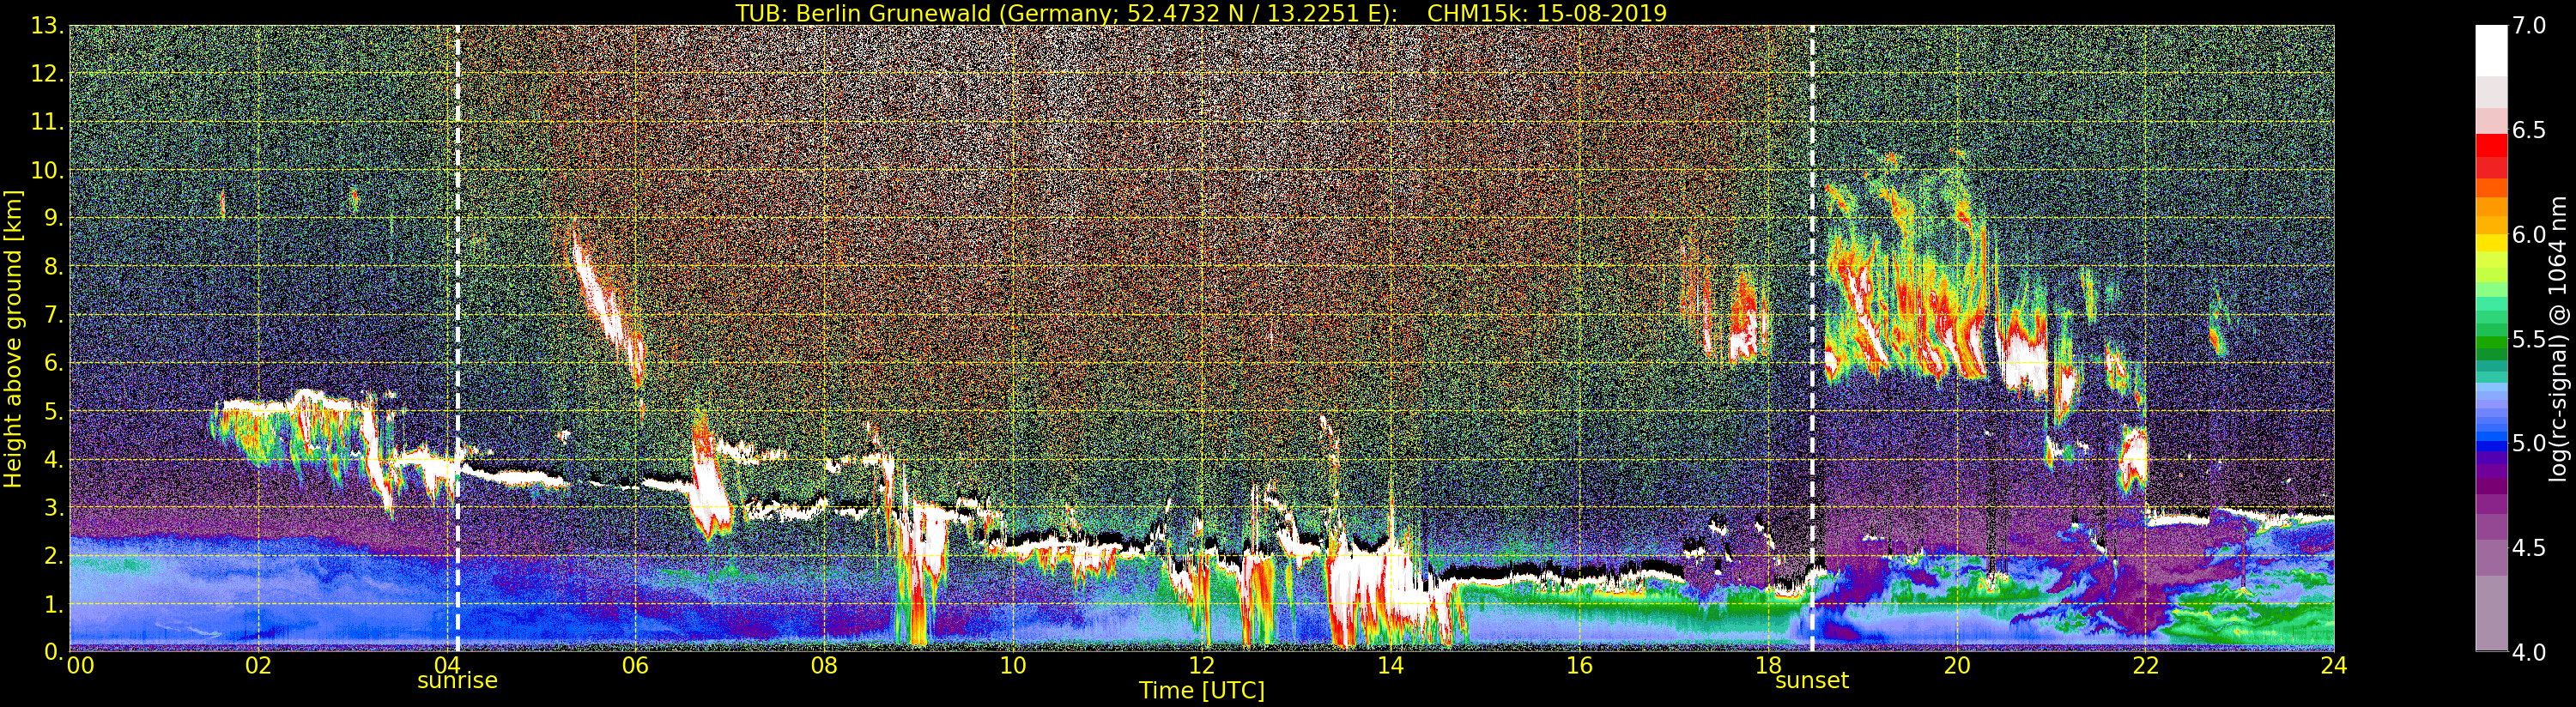The image size is (2576, 707).
Task: Click the 4.0 tick label on colorbar
Action: click(2529, 653)
